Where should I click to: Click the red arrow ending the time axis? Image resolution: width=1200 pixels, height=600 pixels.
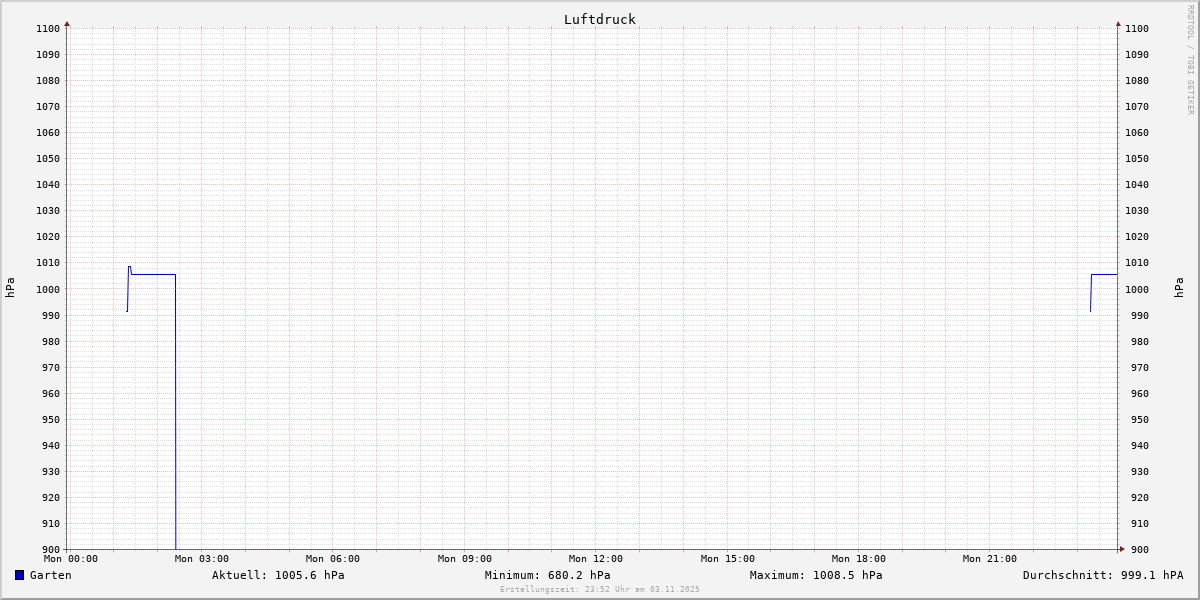1122,549
